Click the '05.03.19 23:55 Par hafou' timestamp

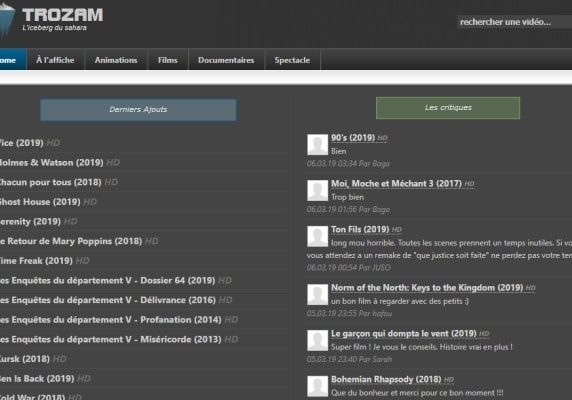[349, 314]
